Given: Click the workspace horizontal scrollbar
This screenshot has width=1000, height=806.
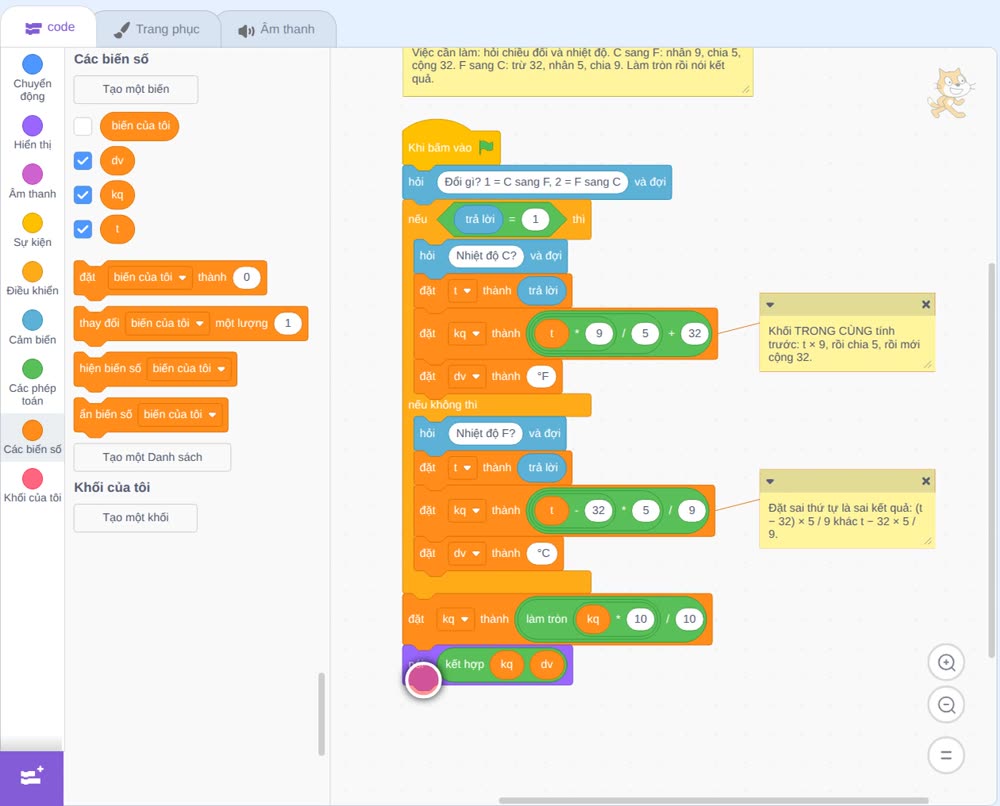Looking at the screenshot, I should tap(714, 800).
